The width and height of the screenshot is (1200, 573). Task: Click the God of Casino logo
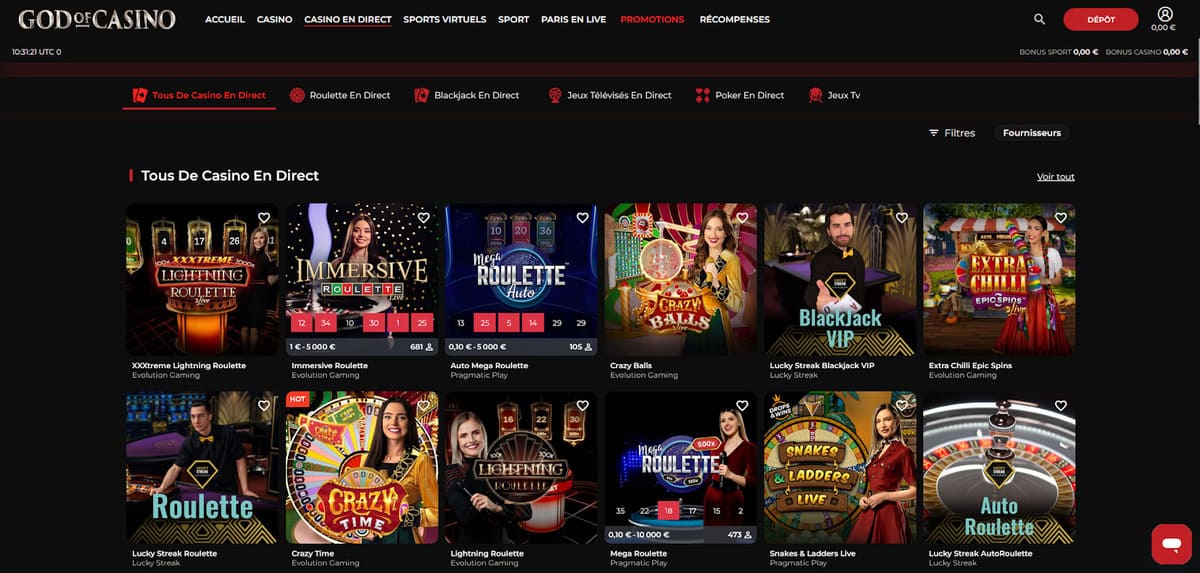(x=97, y=19)
